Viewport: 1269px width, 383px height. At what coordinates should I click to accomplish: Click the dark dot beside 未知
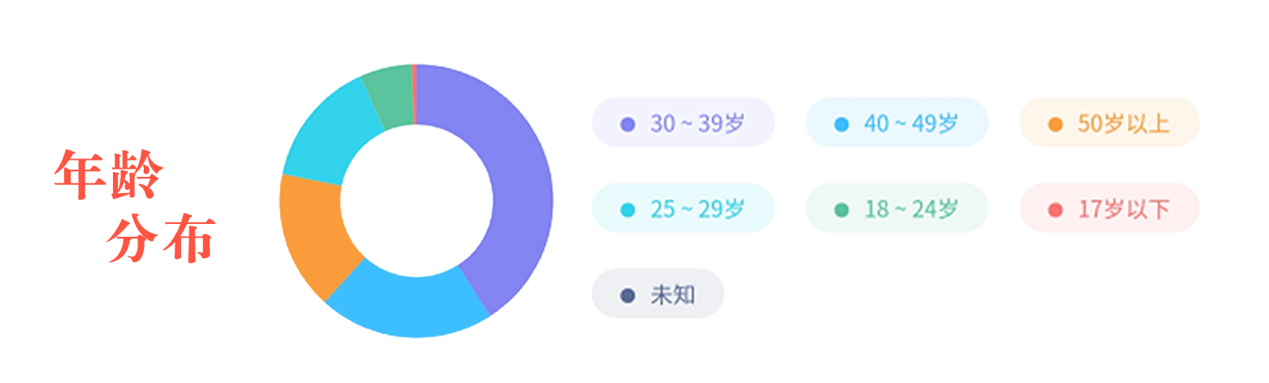pos(628,295)
